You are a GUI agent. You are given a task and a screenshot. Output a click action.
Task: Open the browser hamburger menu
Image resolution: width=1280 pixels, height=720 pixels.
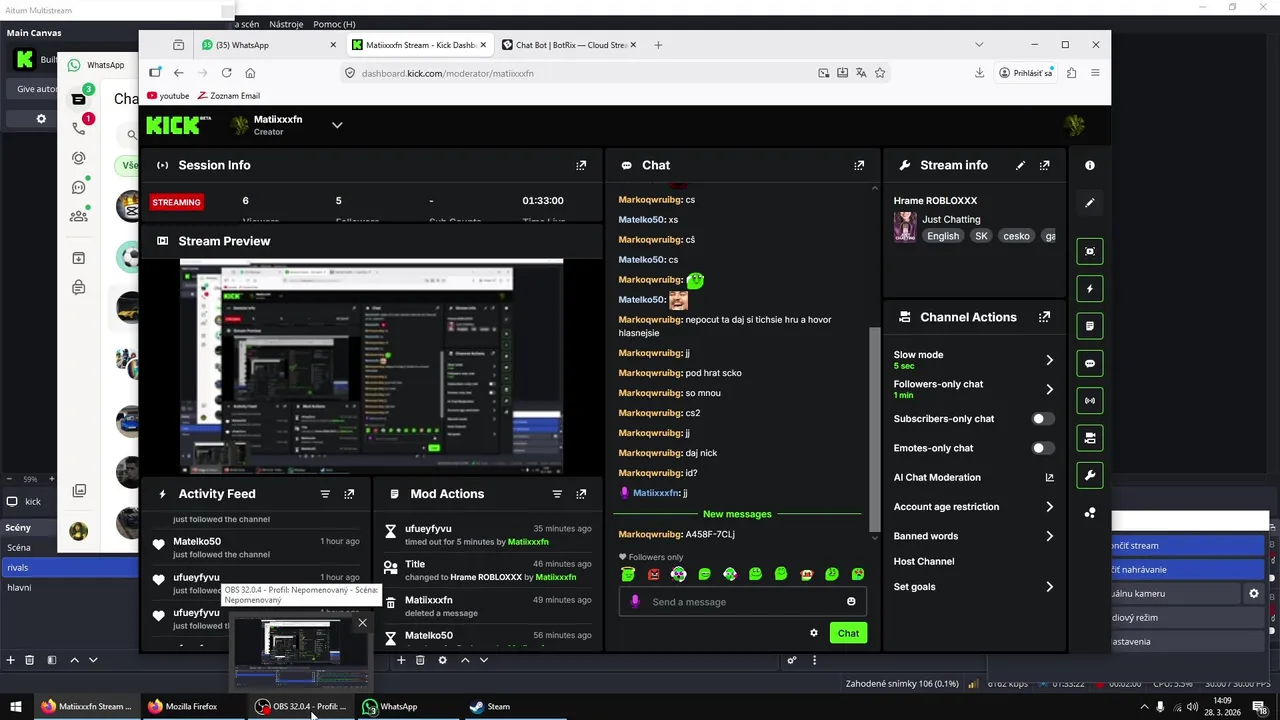pos(1095,73)
